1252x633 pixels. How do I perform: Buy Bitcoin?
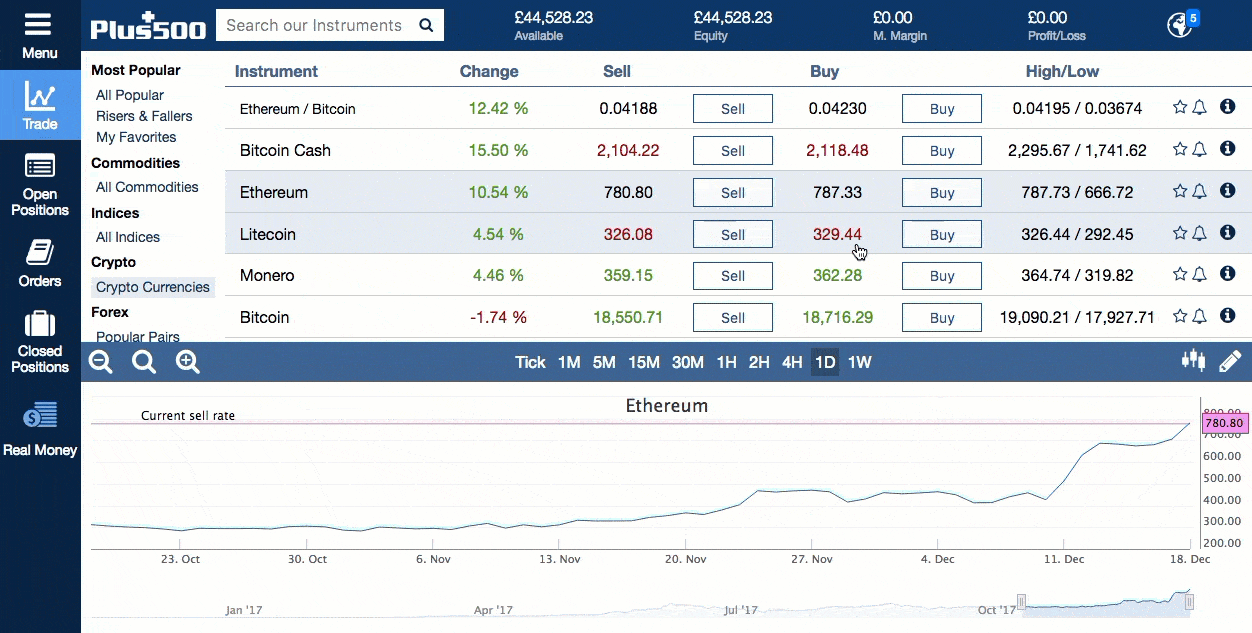pos(942,318)
